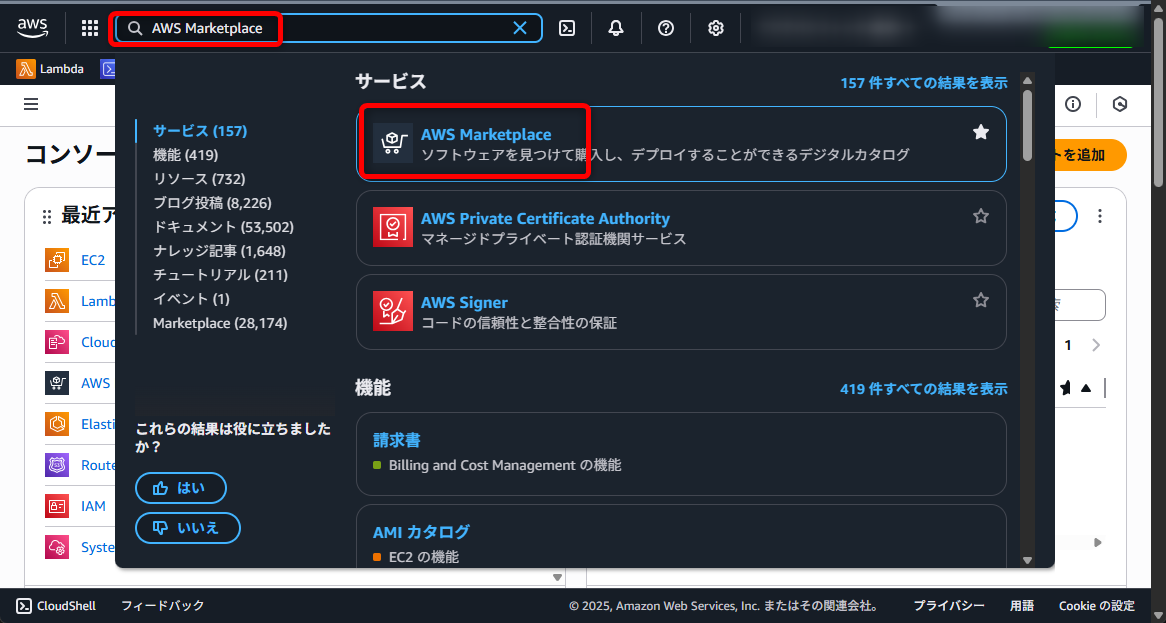Click the Systems Manager recent icon
Viewport: 1166px width, 623px height.
tap(57, 547)
